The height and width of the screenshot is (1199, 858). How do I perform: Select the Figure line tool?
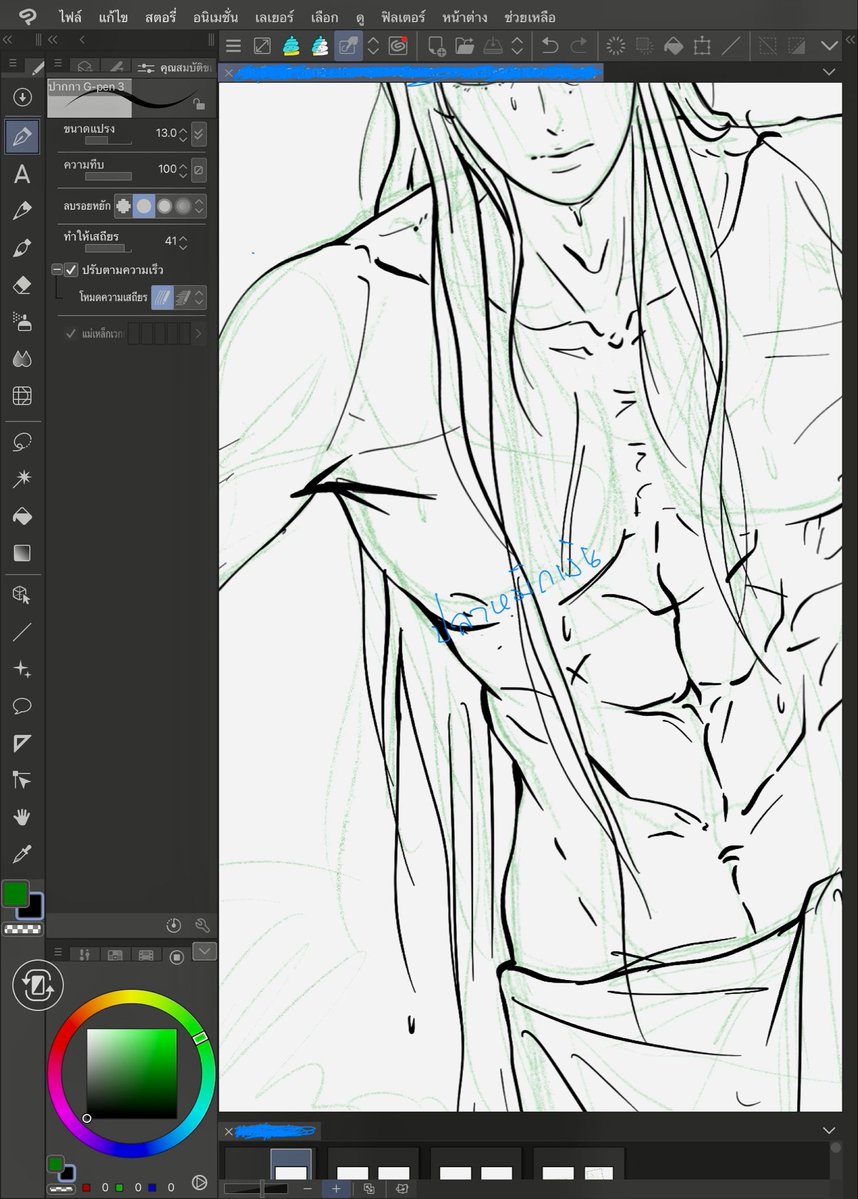coord(22,632)
